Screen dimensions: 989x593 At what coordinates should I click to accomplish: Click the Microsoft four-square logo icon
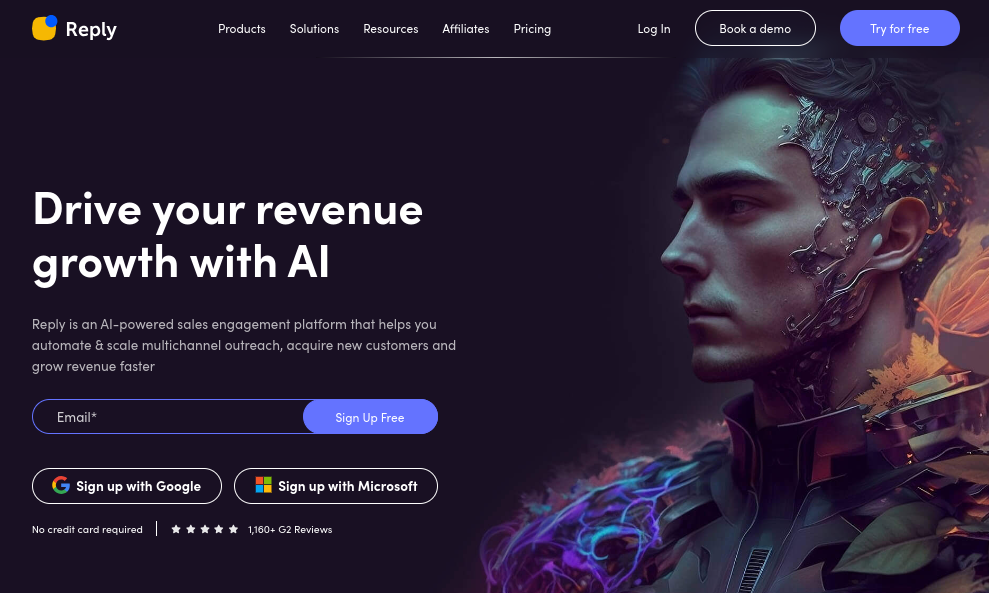click(264, 484)
